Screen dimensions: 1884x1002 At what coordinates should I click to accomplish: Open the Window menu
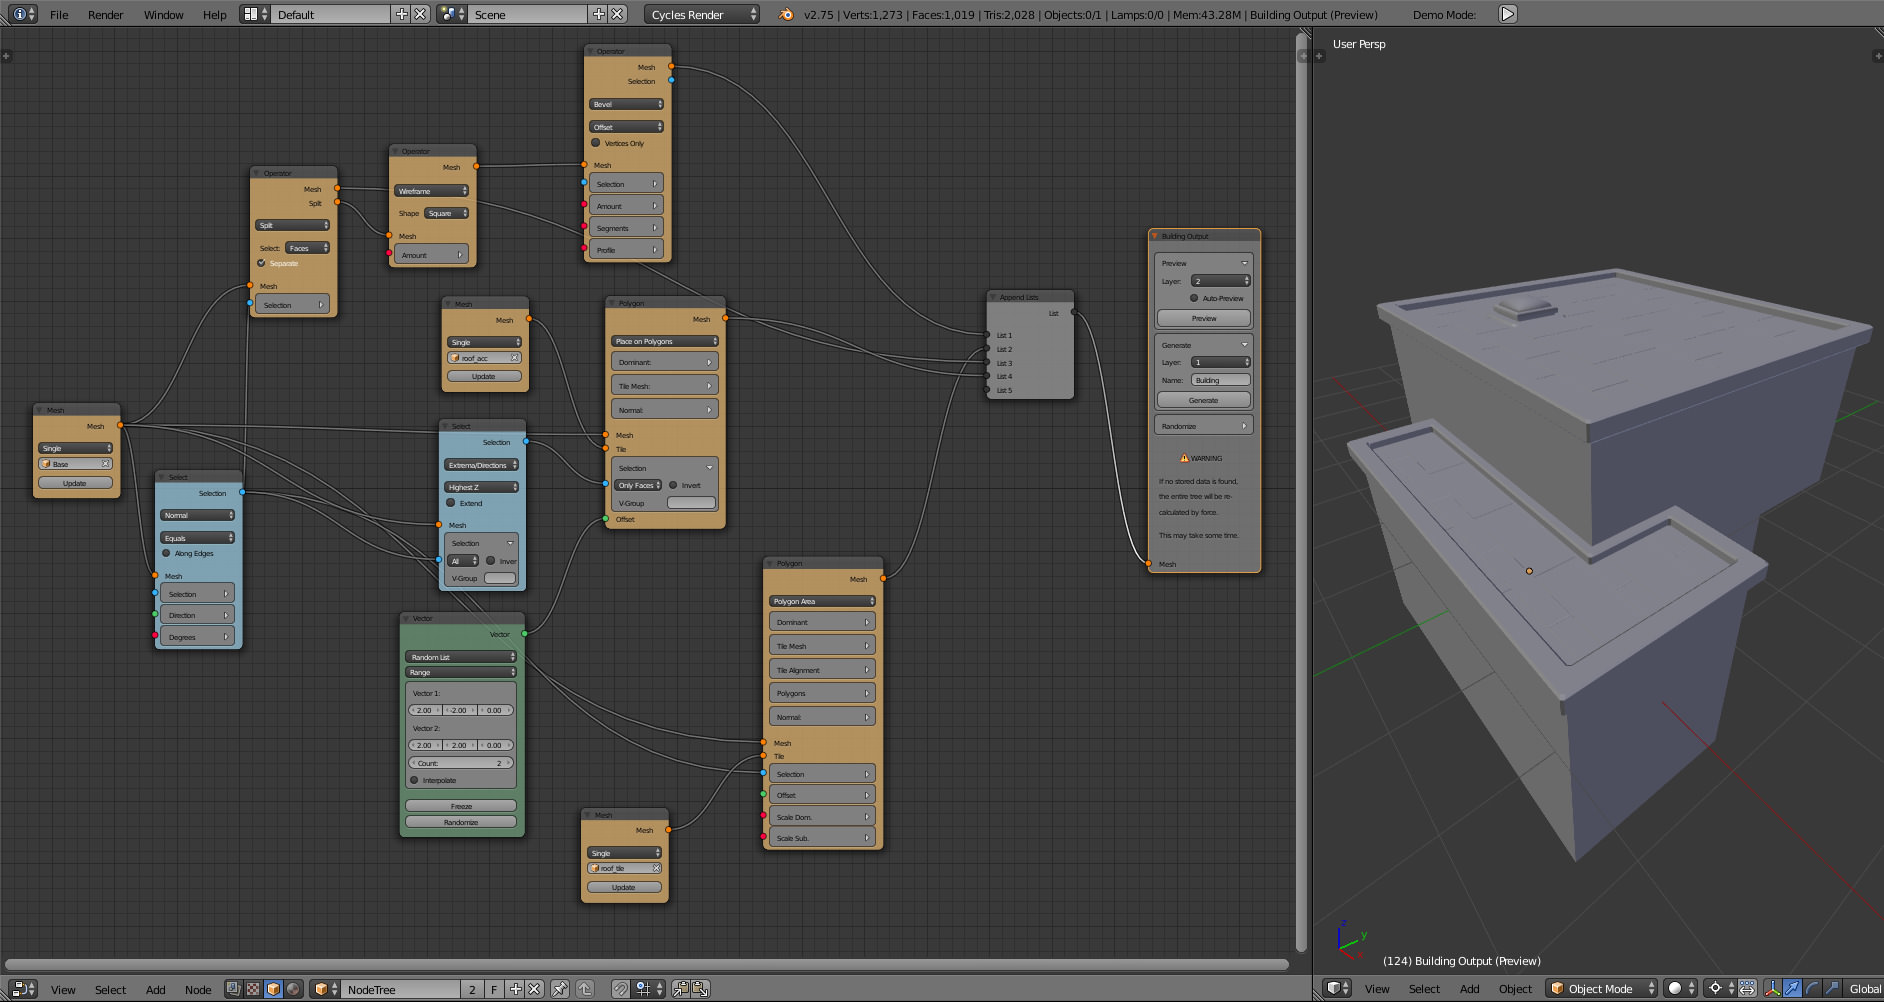click(x=164, y=14)
